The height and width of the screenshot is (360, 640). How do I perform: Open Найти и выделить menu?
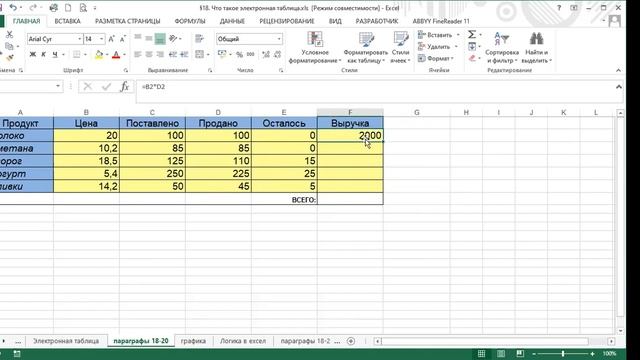(x=536, y=47)
